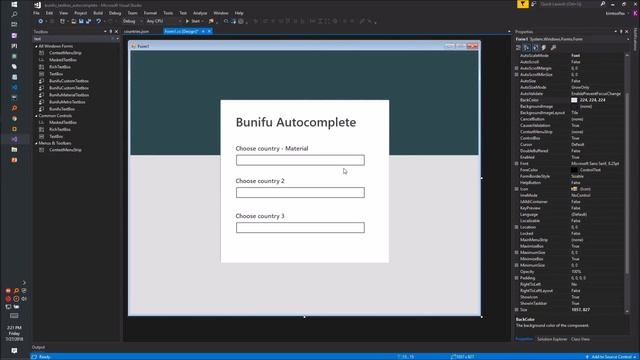Screen dimensions: 640x360
Task: Click the Start debugging button
Action: click(x=193, y=21)
